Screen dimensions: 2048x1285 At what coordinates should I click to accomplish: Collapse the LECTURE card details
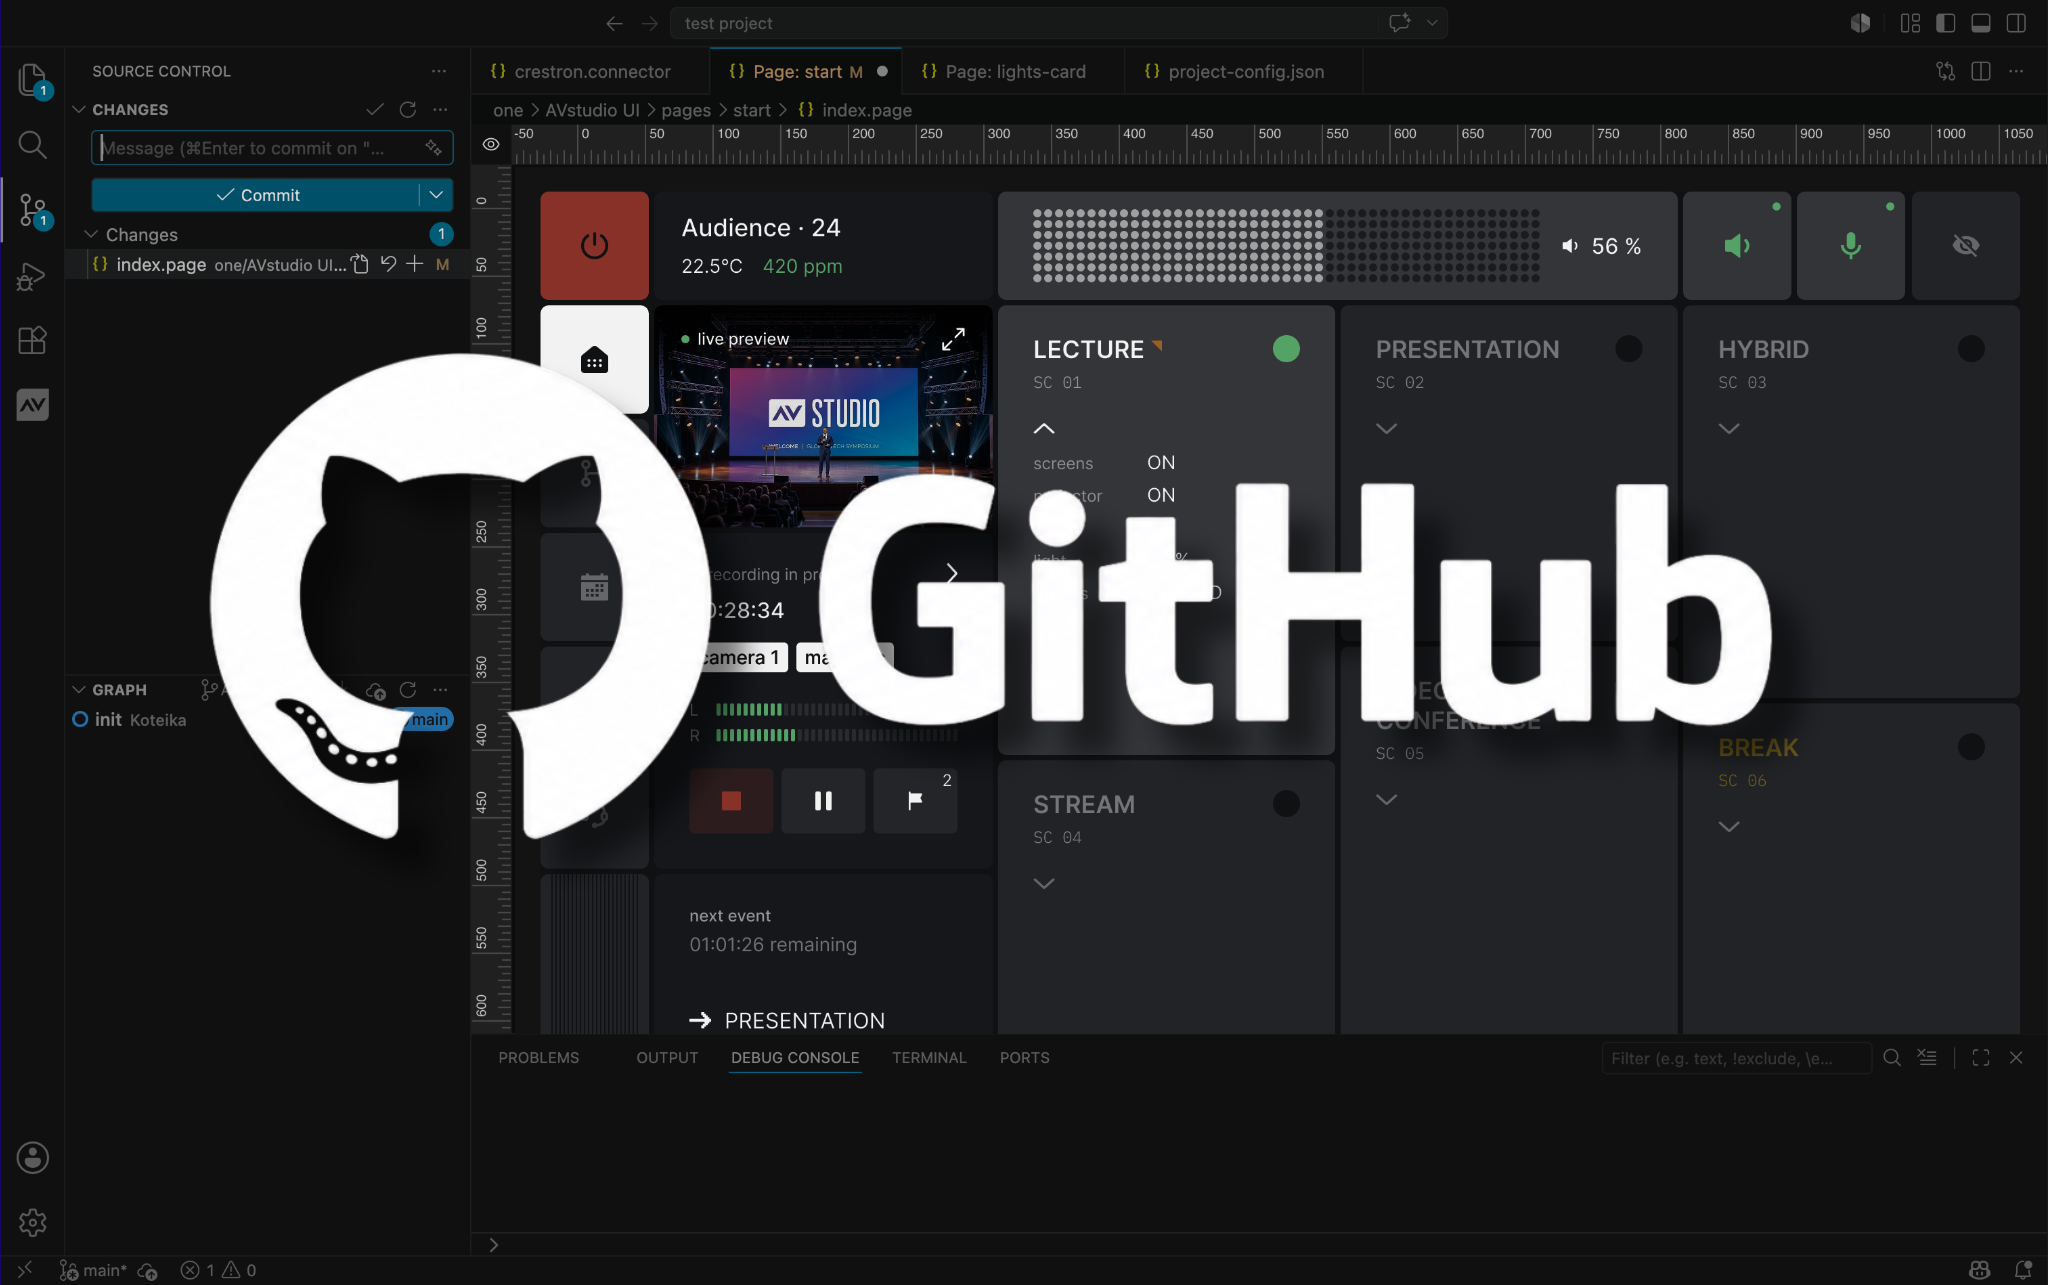1044,428
